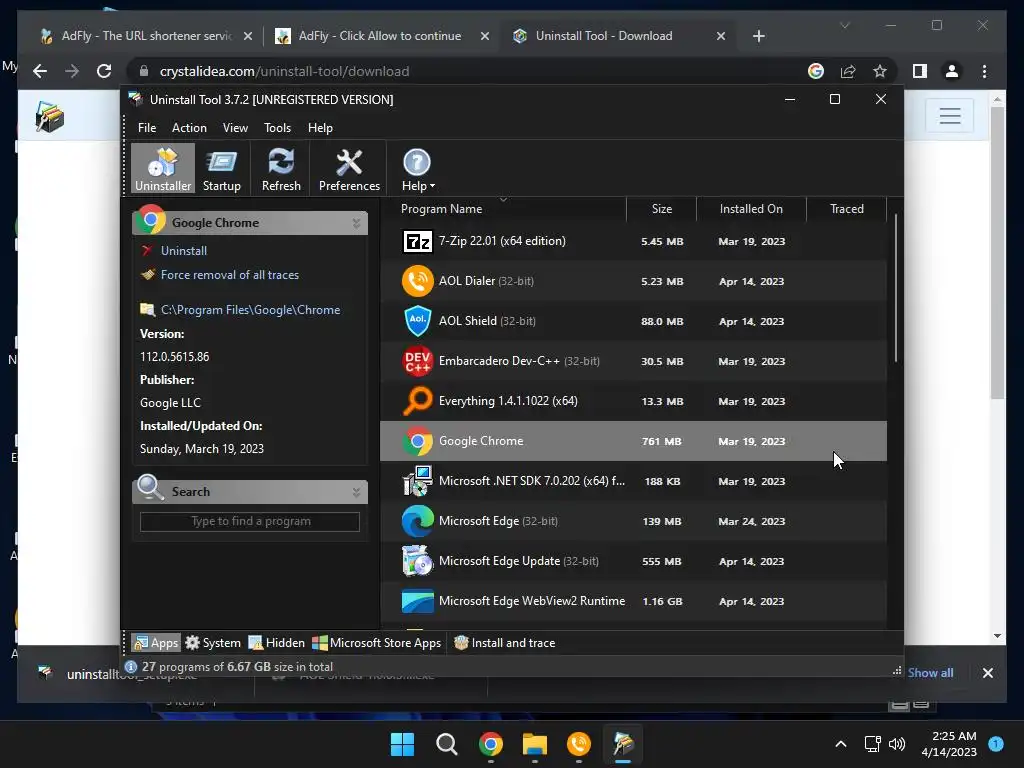Select the AOL Dialer icon in list
The image size is (1024, 768).
[417, 281]
